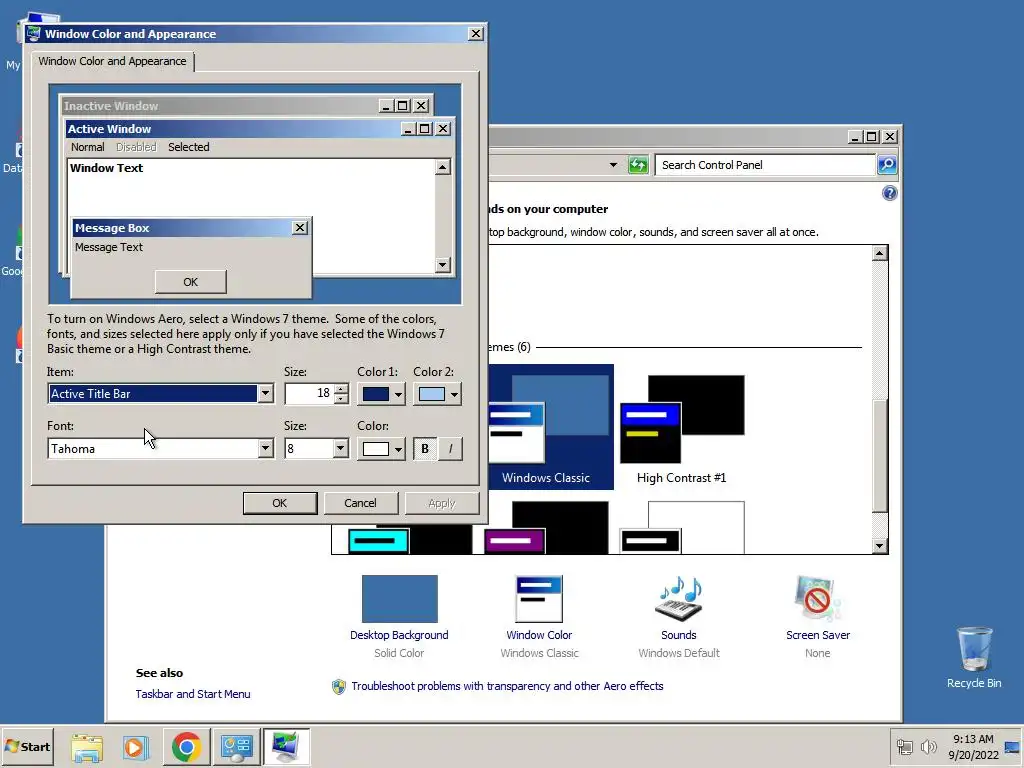
Task: Click the Selected menu in the preview window
Action: (189, 147)
